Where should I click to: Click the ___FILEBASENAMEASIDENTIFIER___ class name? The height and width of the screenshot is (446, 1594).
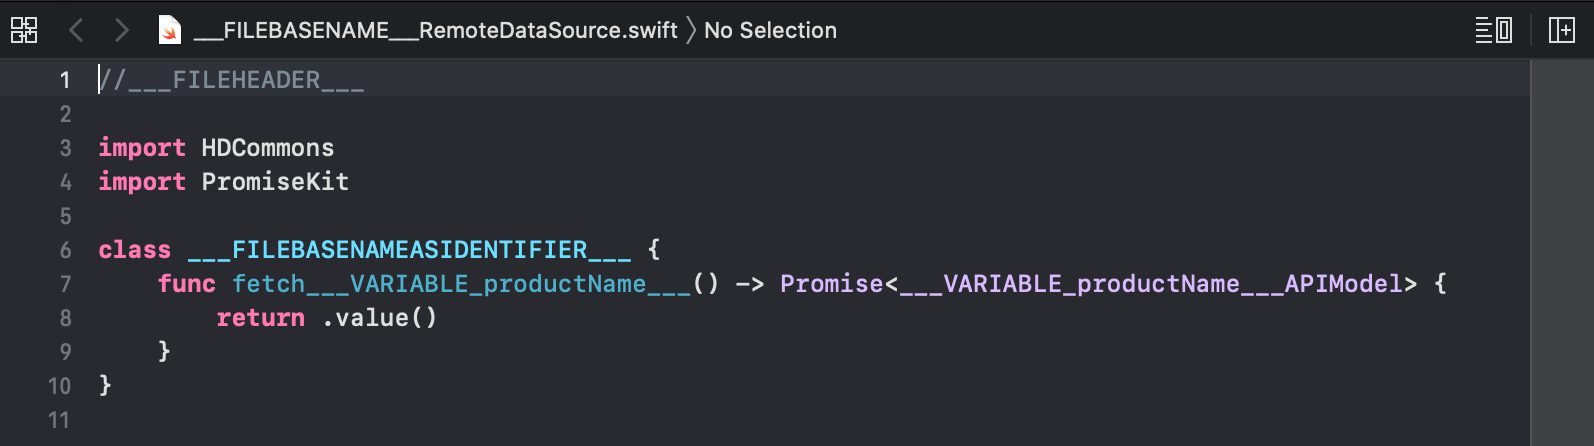tap(410, 250)
